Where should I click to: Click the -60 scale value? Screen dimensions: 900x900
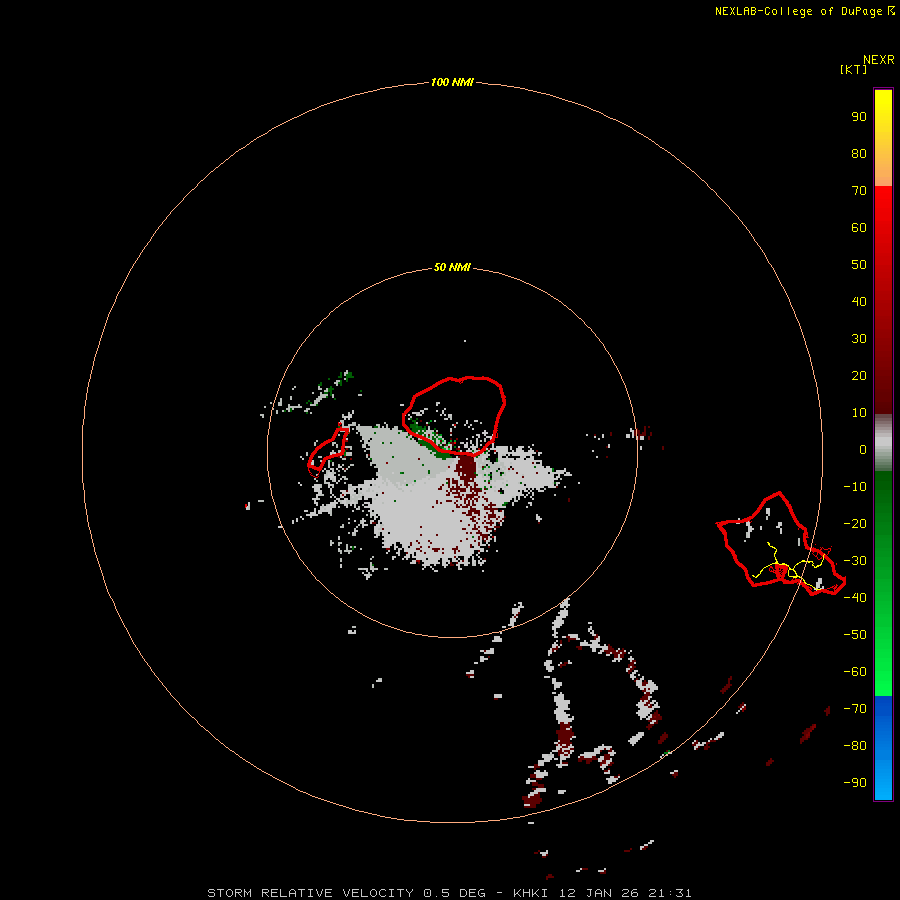tap(855, 672)
